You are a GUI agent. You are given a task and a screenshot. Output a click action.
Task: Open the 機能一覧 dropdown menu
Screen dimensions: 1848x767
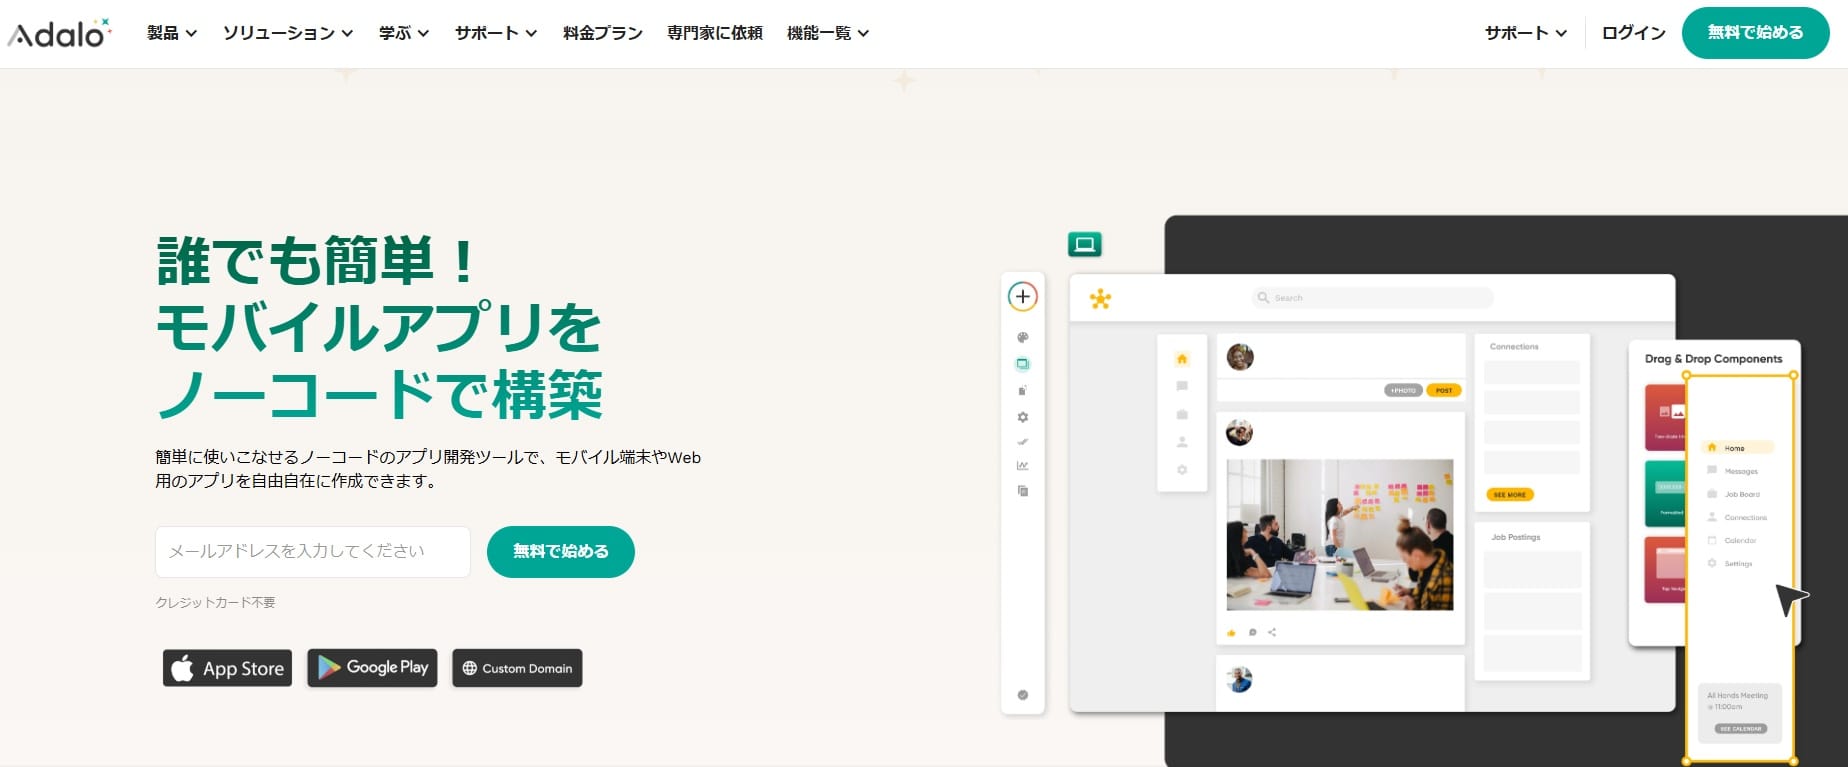827,33
